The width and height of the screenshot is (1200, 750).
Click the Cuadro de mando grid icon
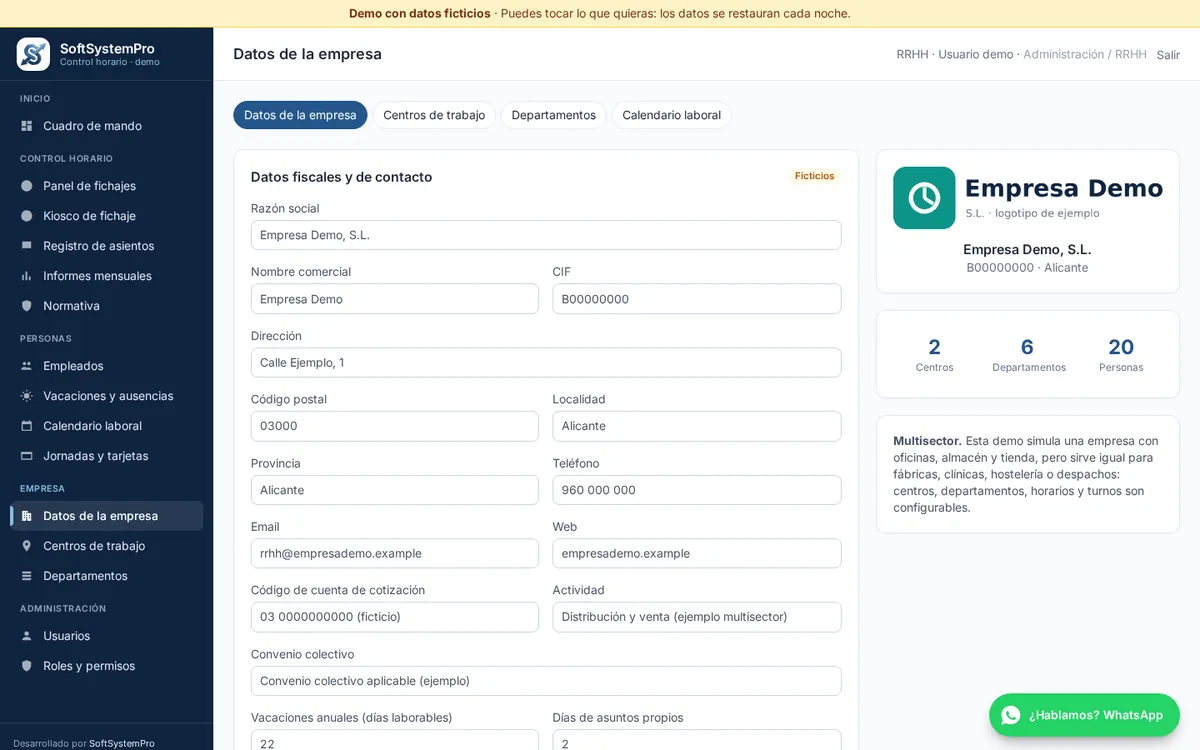coord(27,126)
